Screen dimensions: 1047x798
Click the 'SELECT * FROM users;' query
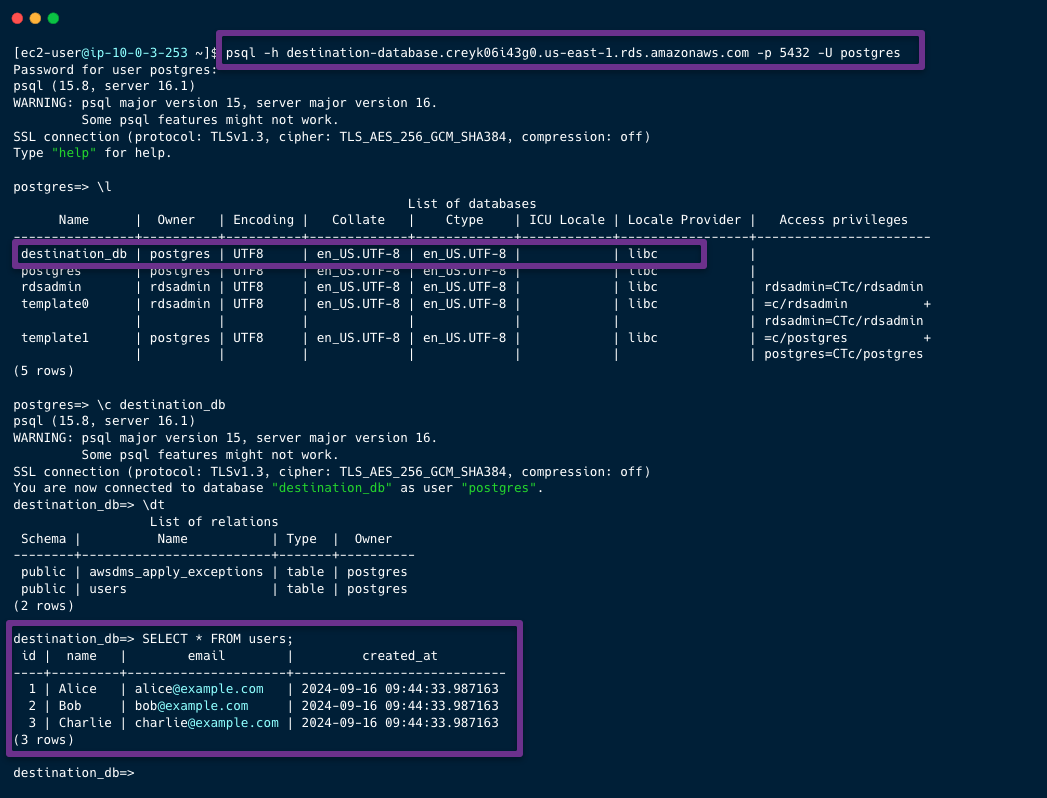pos(218,639)
